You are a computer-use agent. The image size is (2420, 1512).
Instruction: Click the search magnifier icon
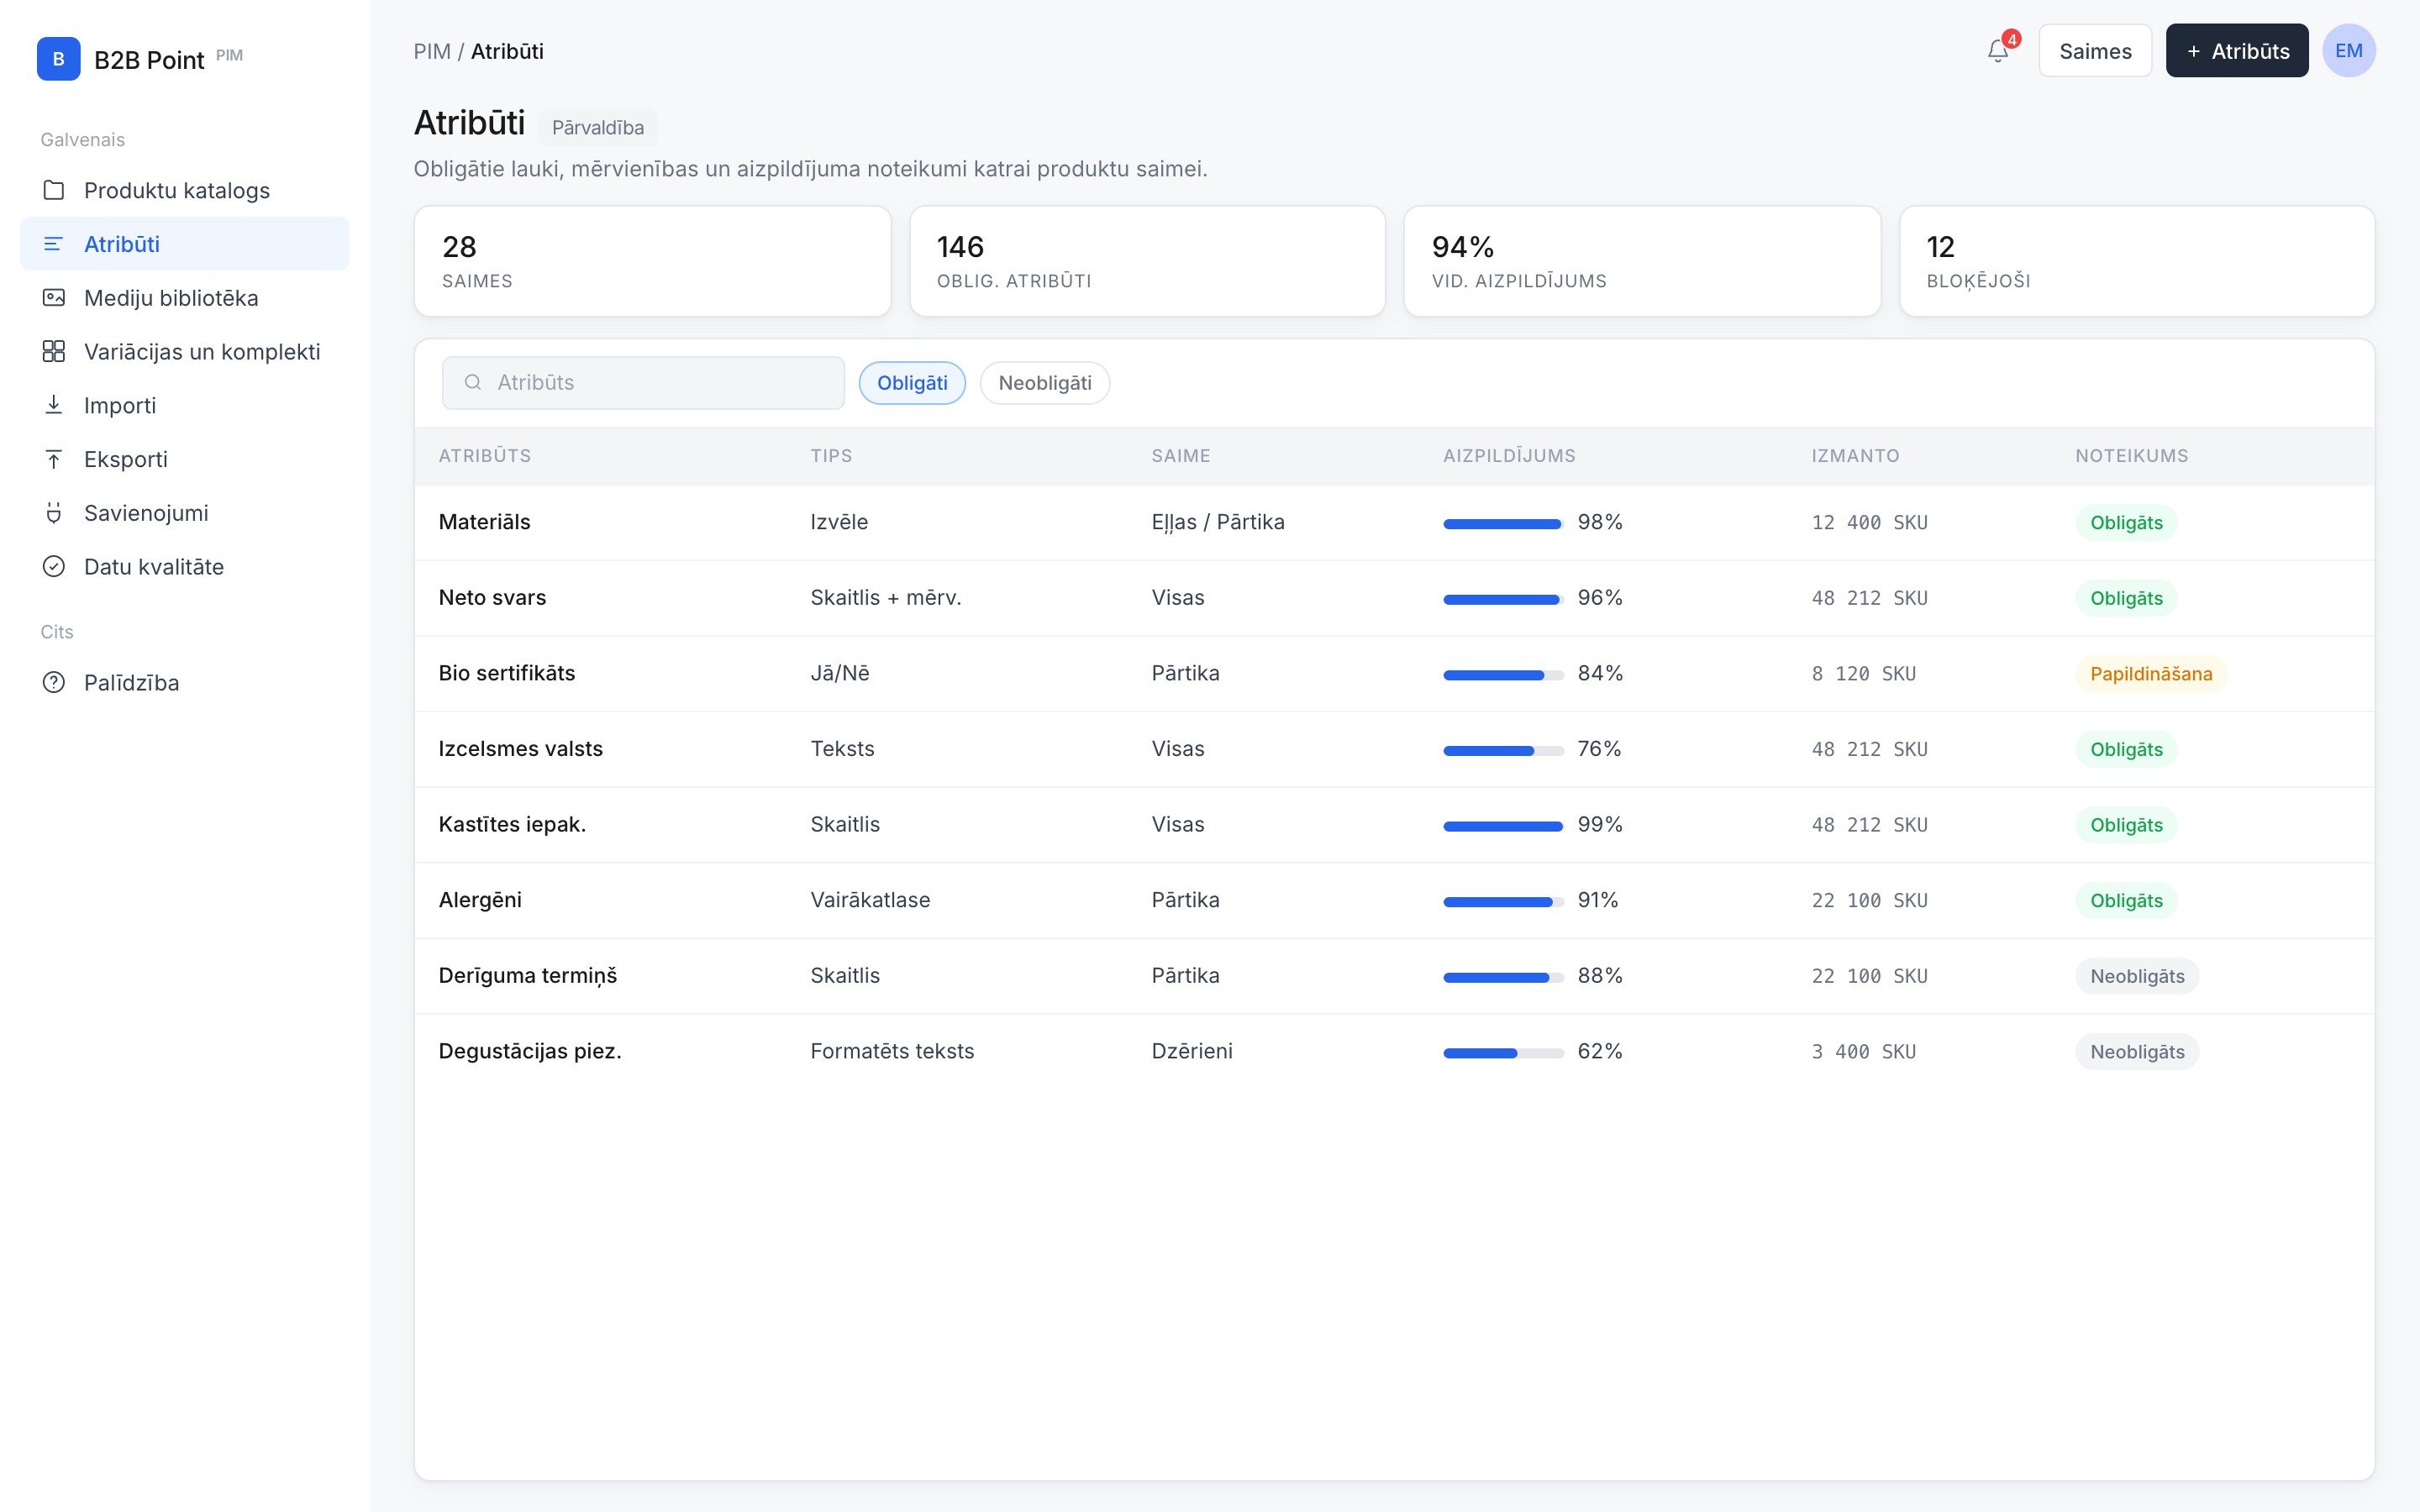[x=473, y=383]
